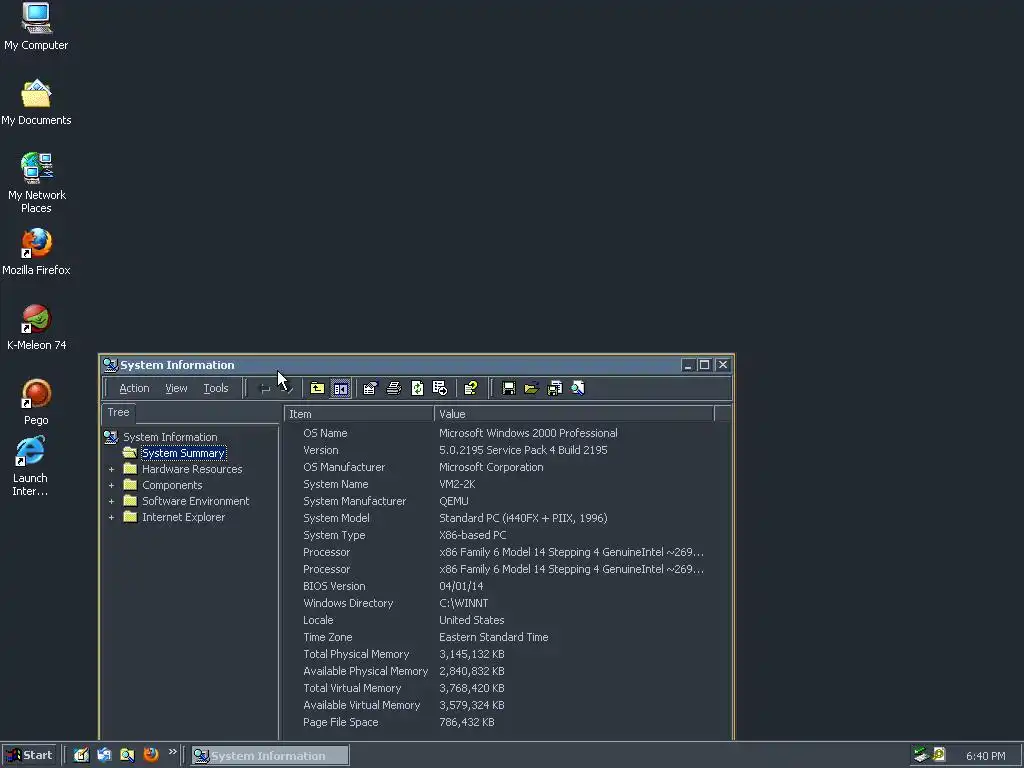The image size is (1024, 768).
Task: Expand the Internet Explorer tree node
Action: click(x=111, y=517)
